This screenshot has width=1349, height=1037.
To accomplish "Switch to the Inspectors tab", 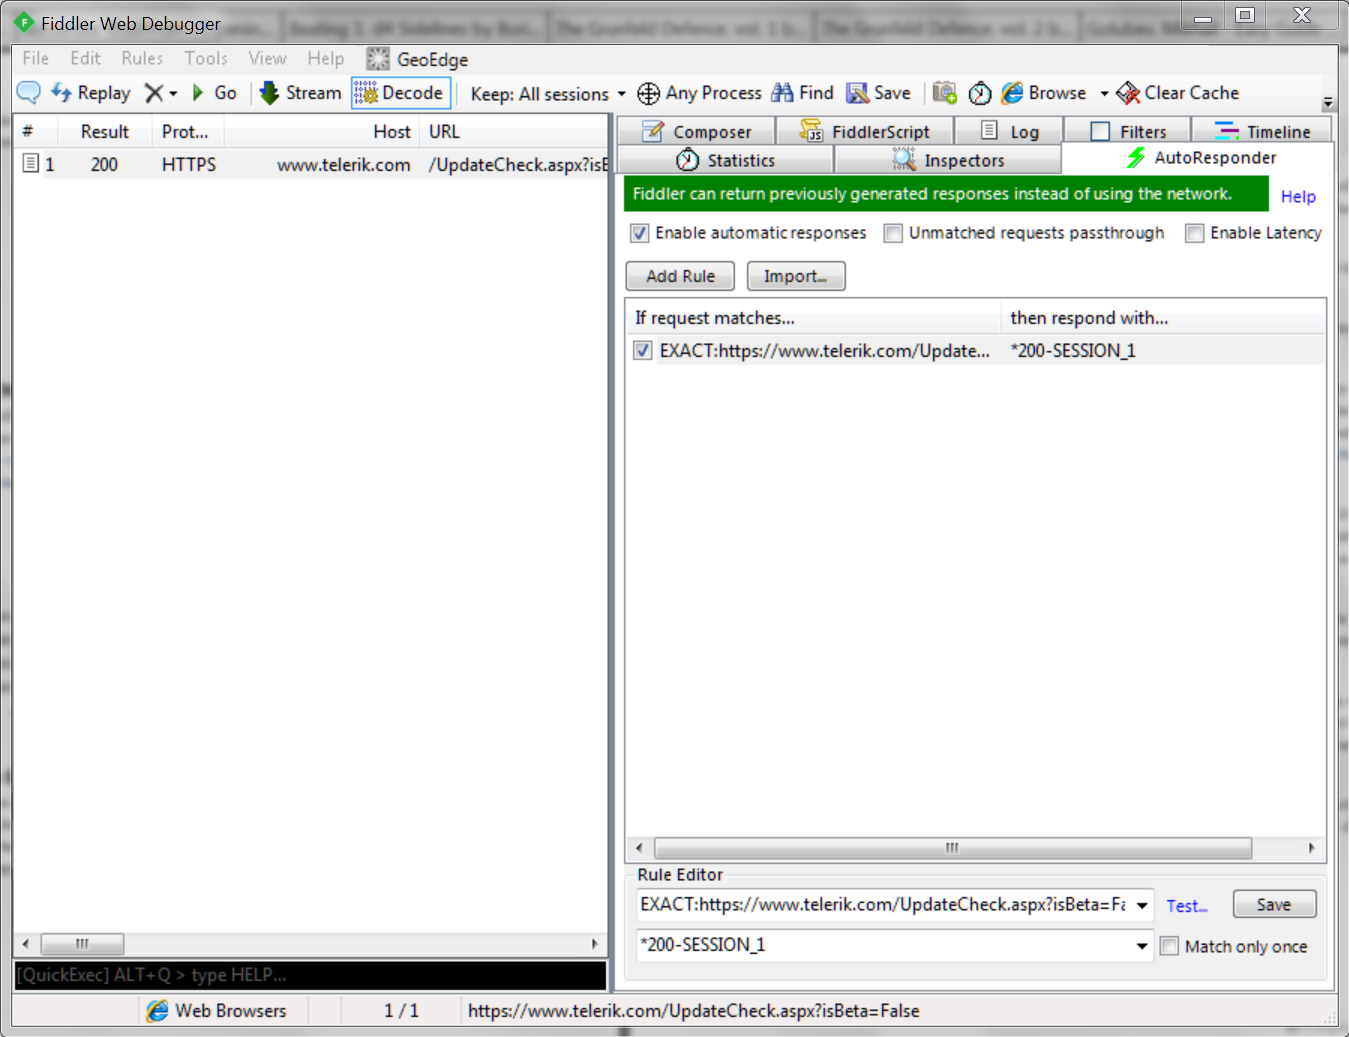I will point(948,160).
